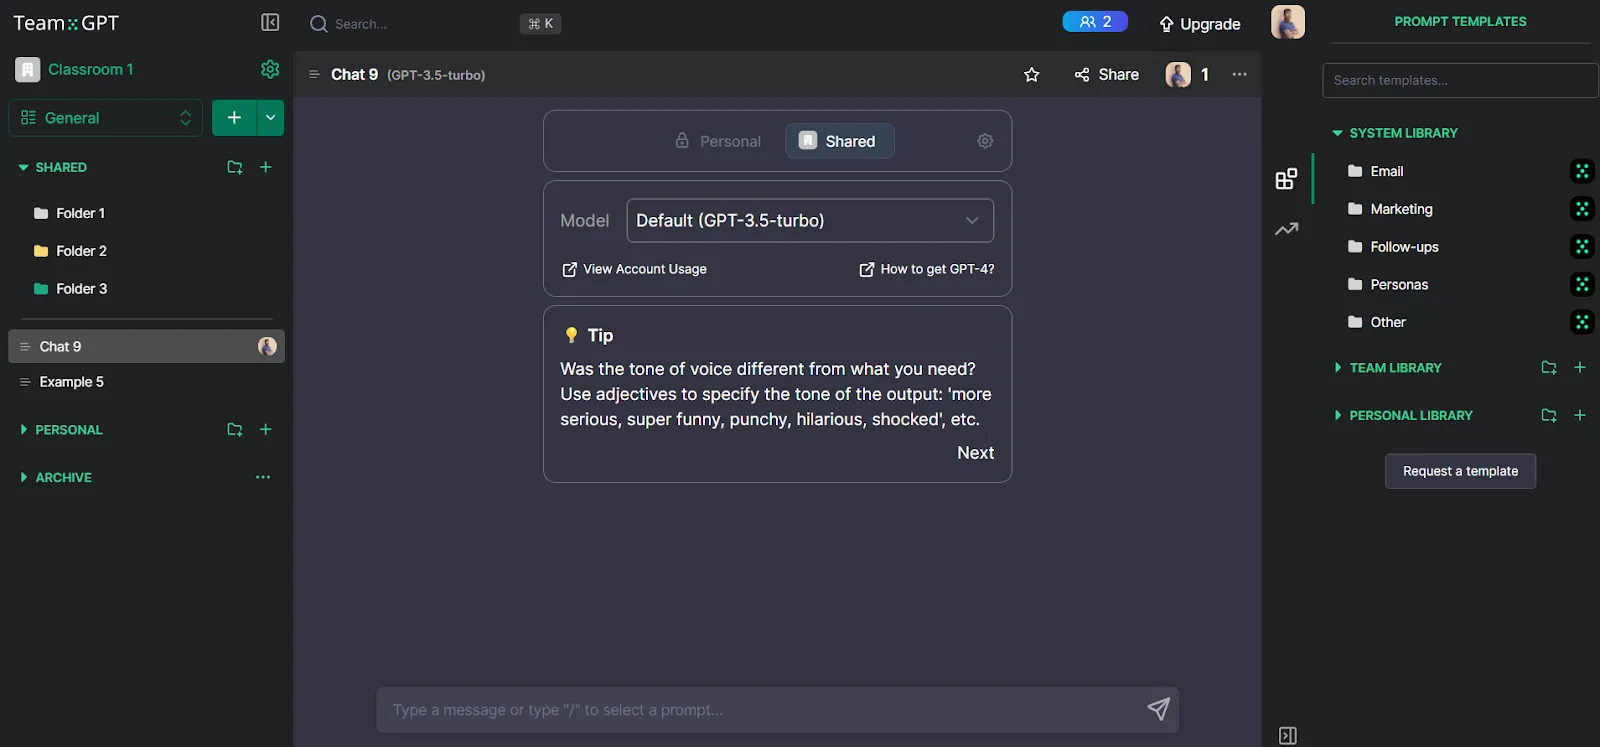This screenshot has width=1600, height=747.
Task: Add folder to TEAM LIBRARY
Action: click(x=1549, y=368)
